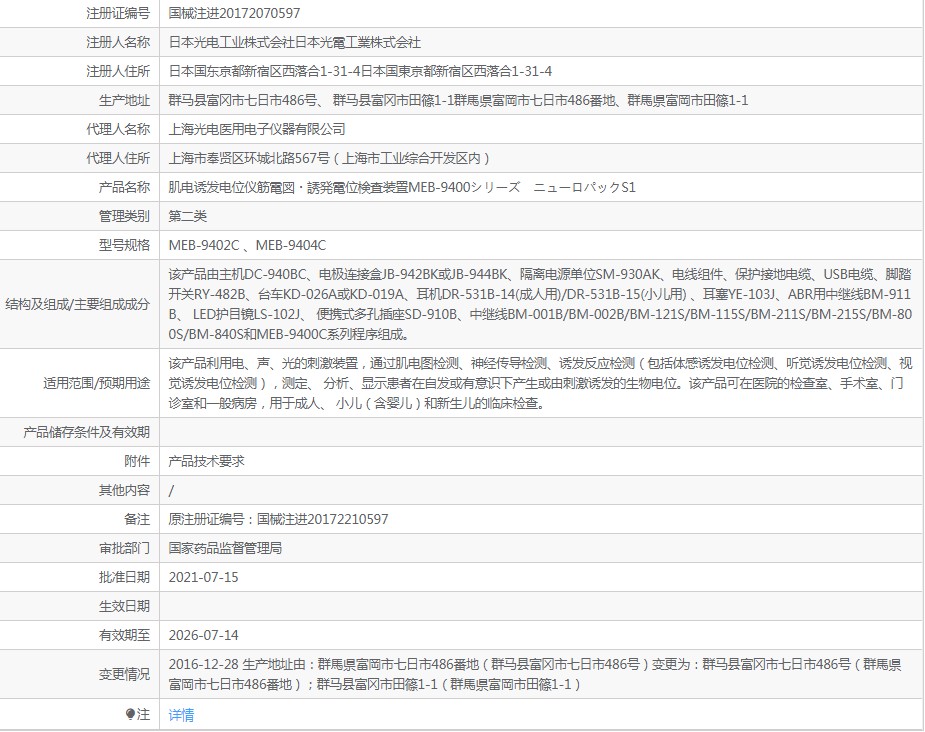
Task: Click the 代理人名称 label
Action: click(x=118, y=129)
